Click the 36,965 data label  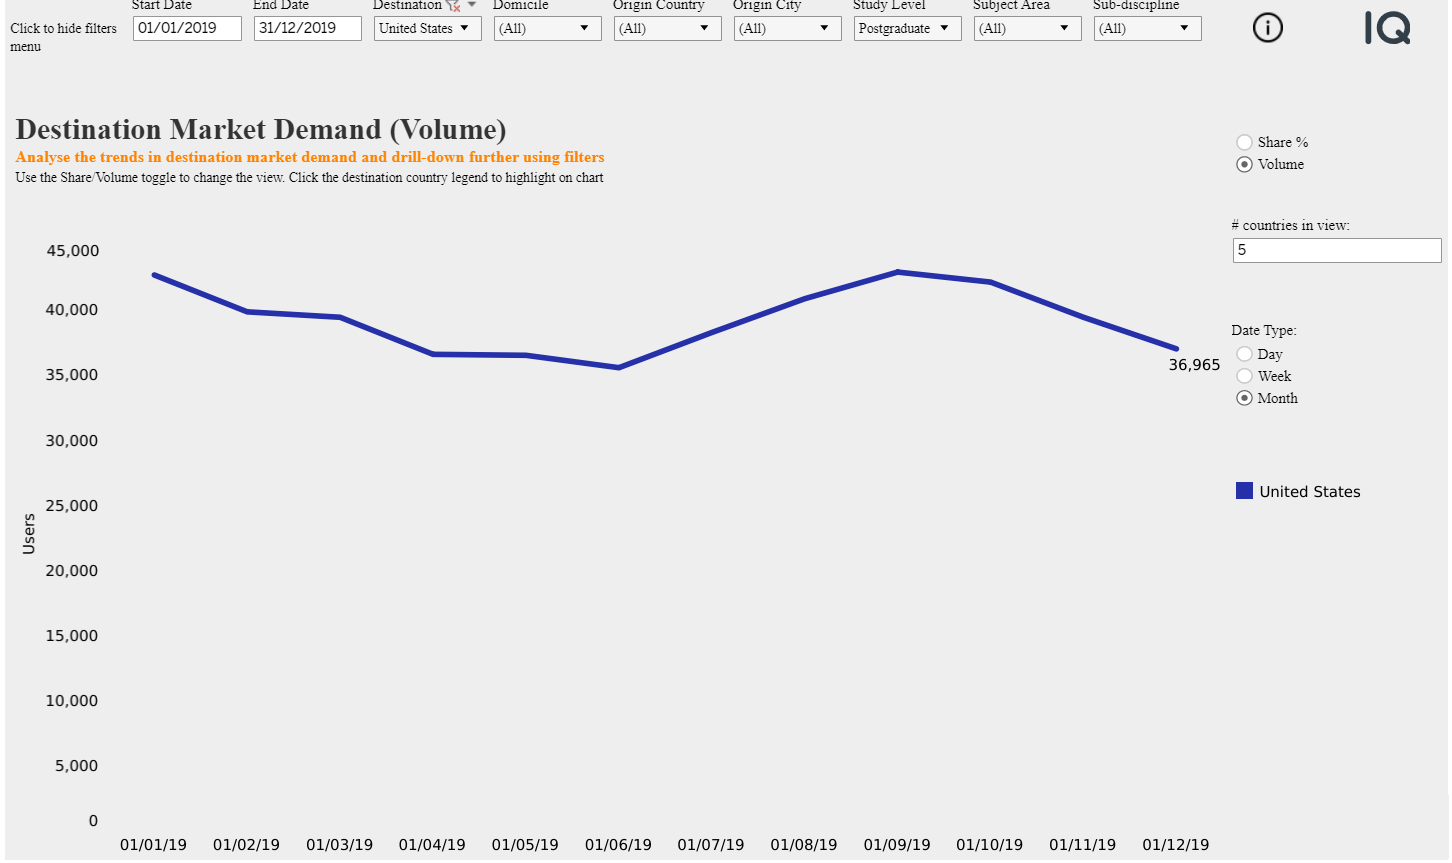(x=1194, y=365)
